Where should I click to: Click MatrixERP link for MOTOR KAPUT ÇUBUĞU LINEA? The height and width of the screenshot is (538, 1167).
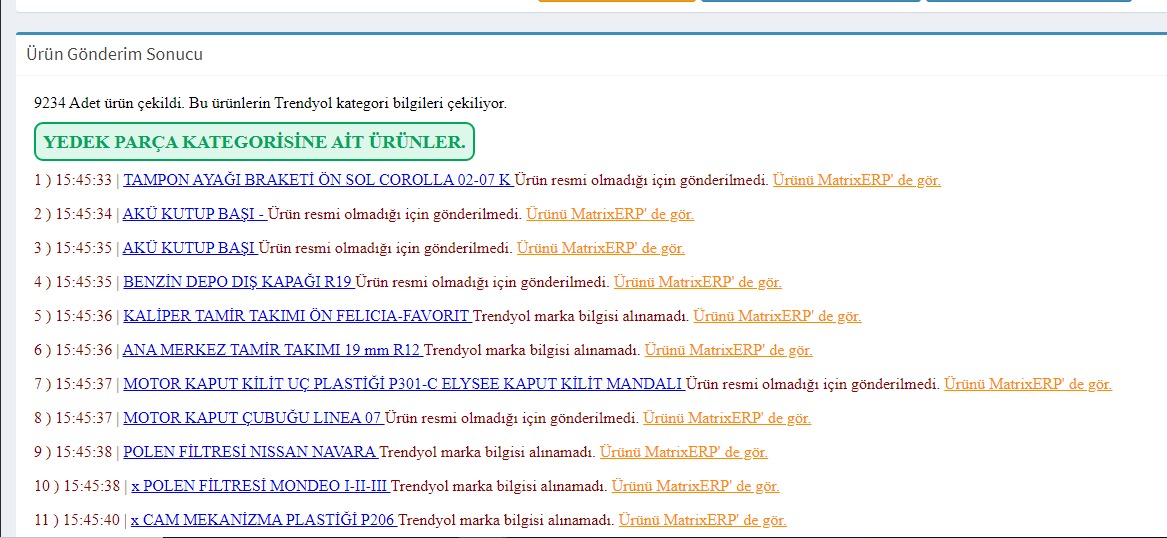(x=727, y=418)
